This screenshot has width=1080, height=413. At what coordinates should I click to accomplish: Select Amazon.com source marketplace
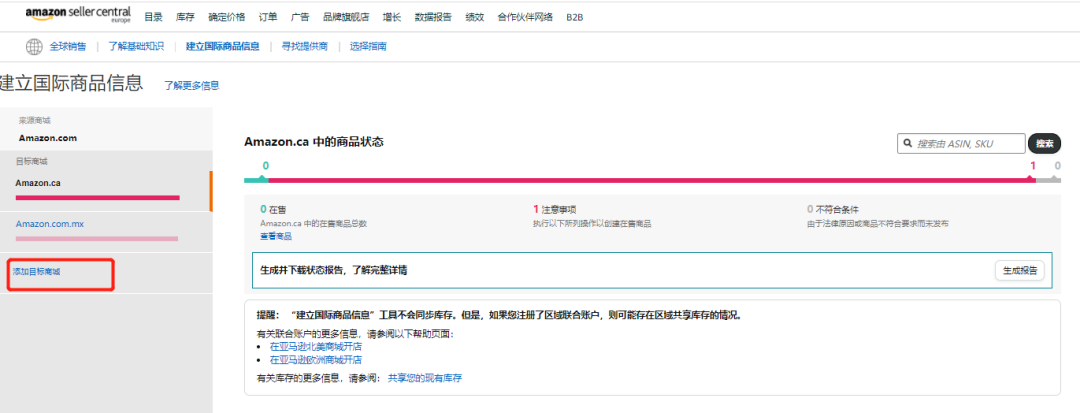click(x=48, y=138)
